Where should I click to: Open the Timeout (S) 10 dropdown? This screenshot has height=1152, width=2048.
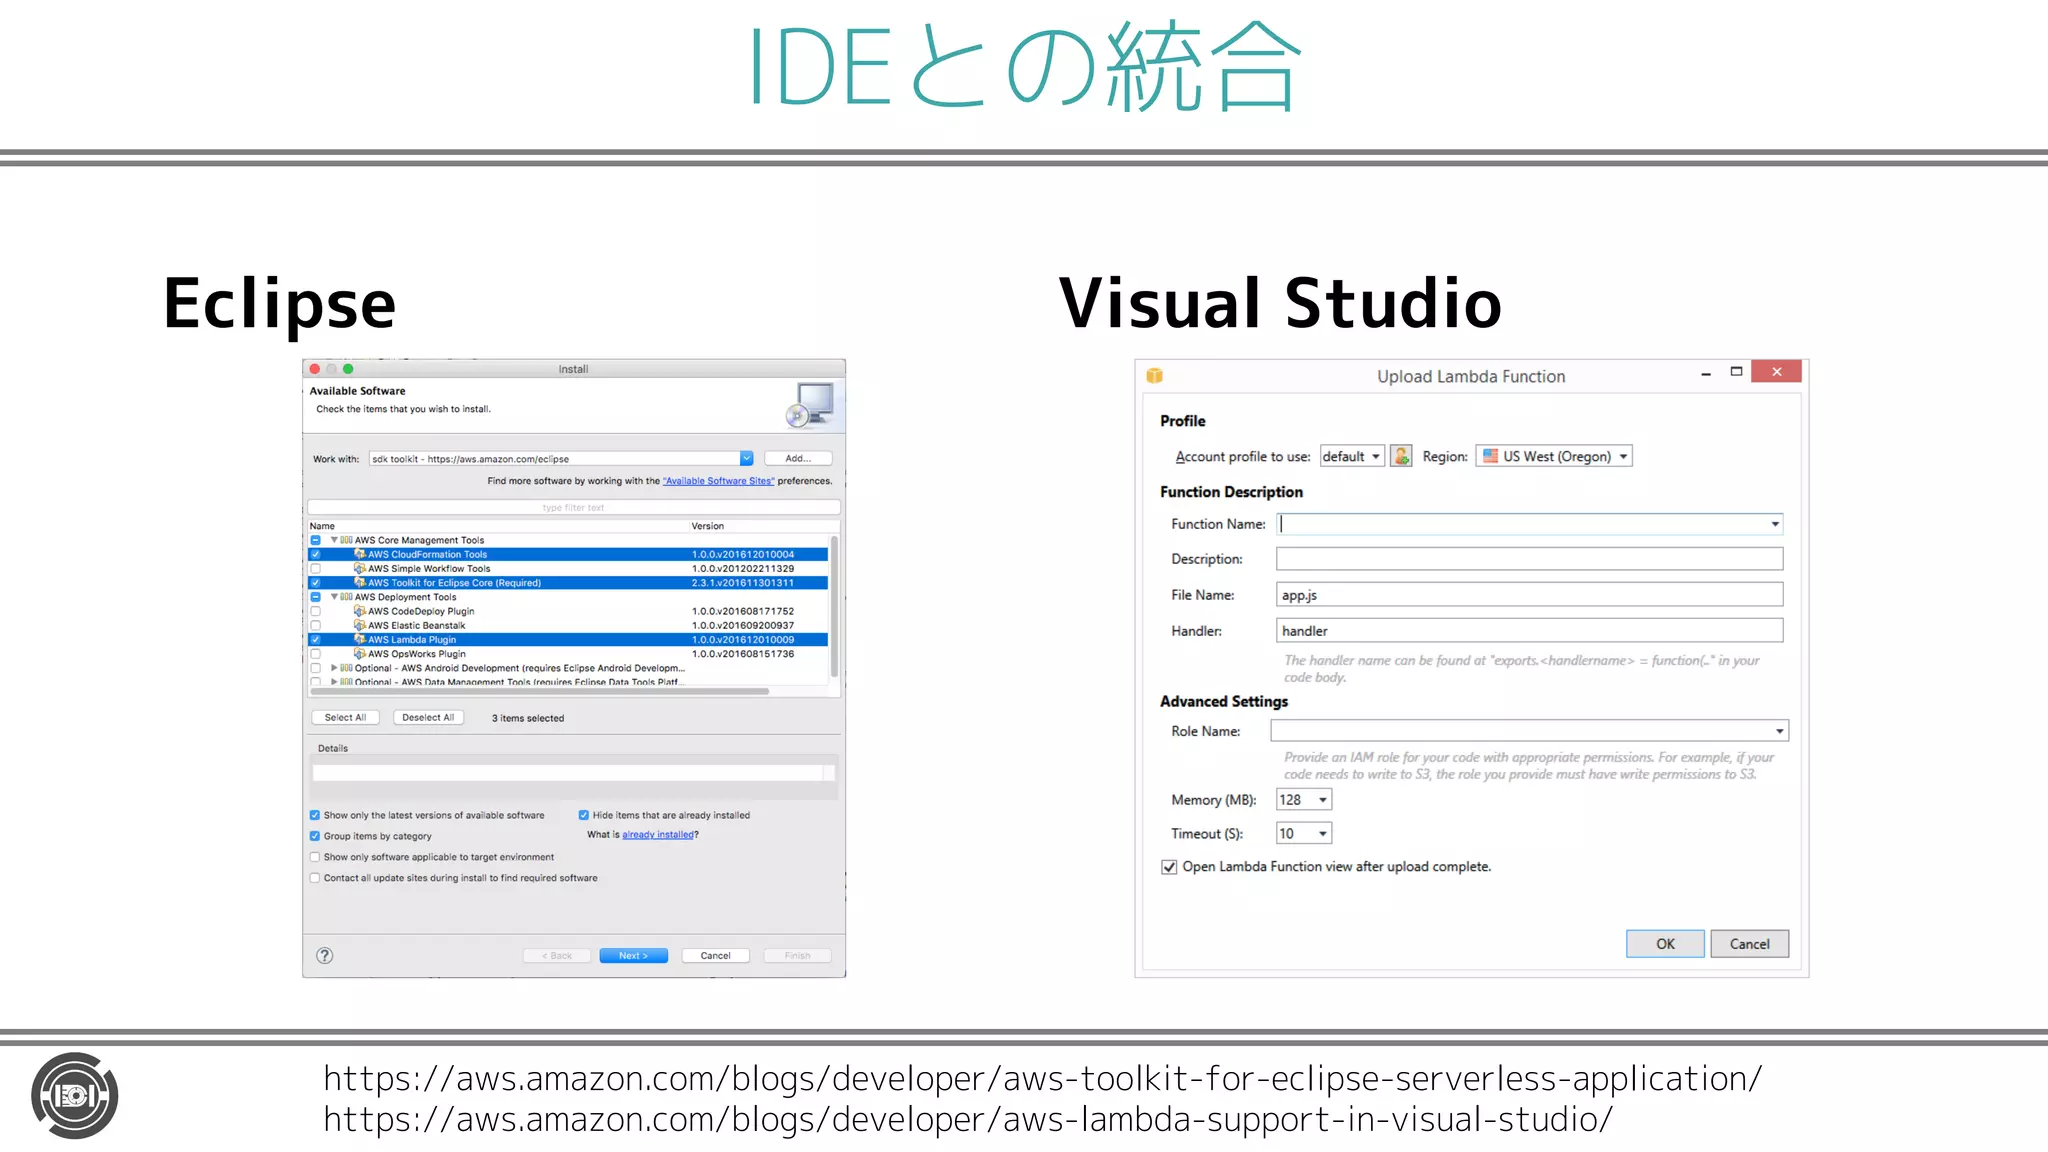tap(1304, 833)
